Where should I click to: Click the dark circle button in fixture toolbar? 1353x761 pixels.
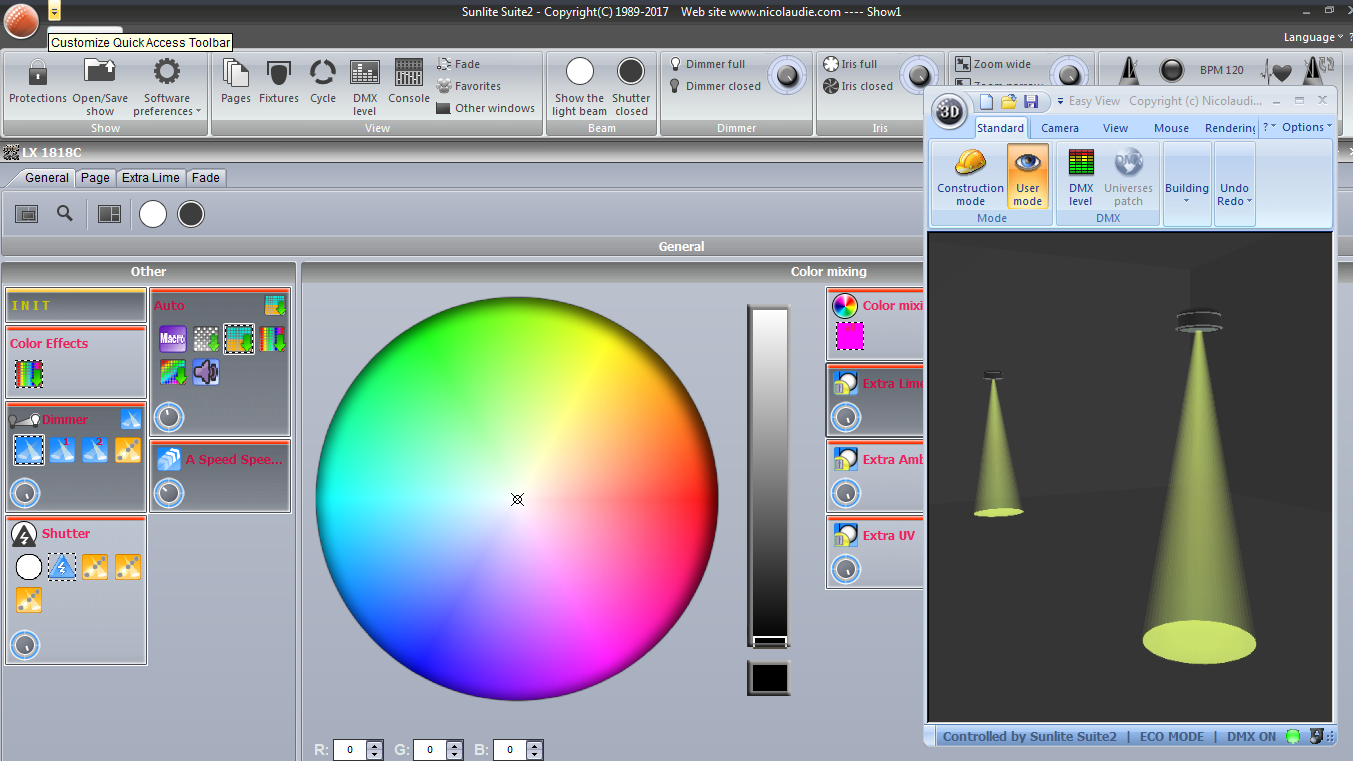point(191,214)
